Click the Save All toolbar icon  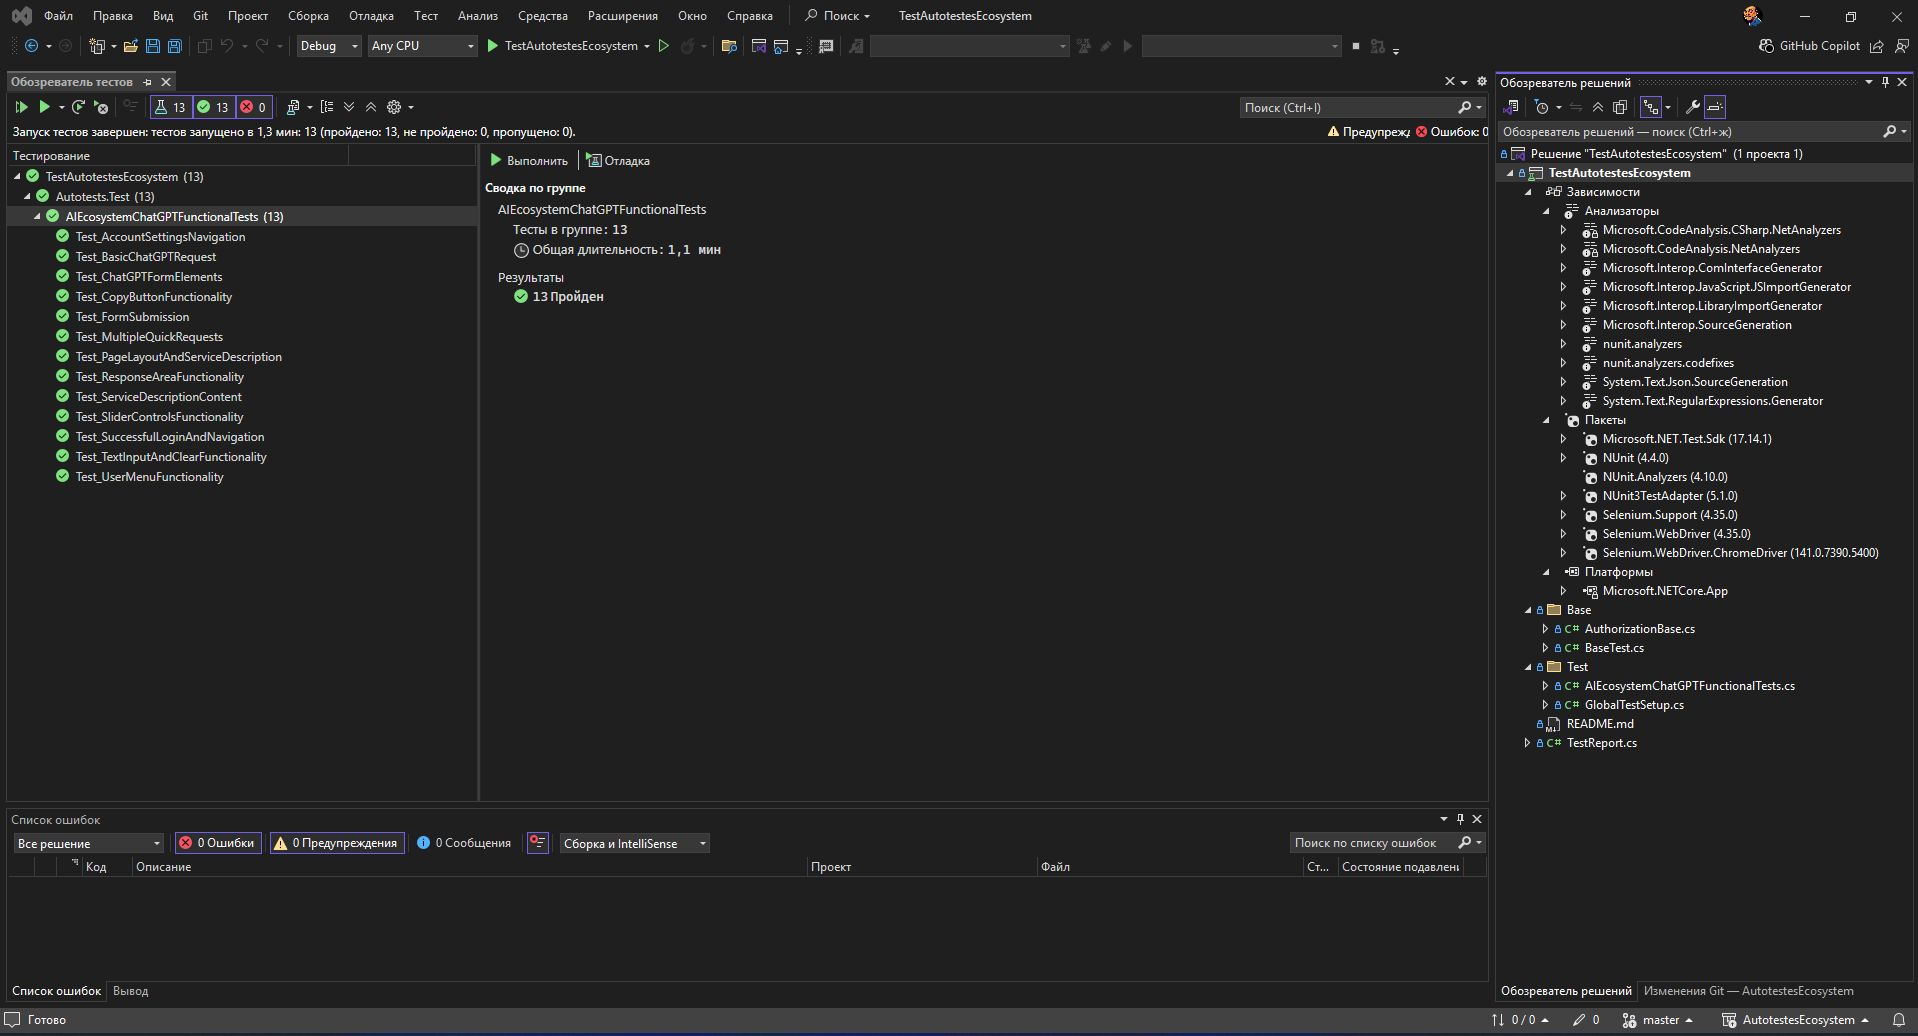point(174,46)
